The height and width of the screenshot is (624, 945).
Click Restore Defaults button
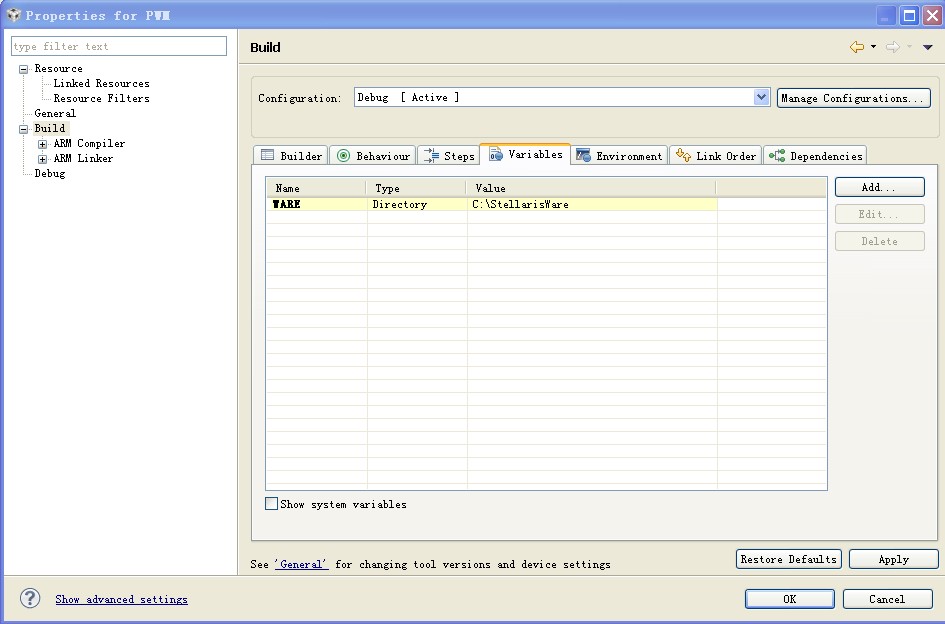(788, 559)
